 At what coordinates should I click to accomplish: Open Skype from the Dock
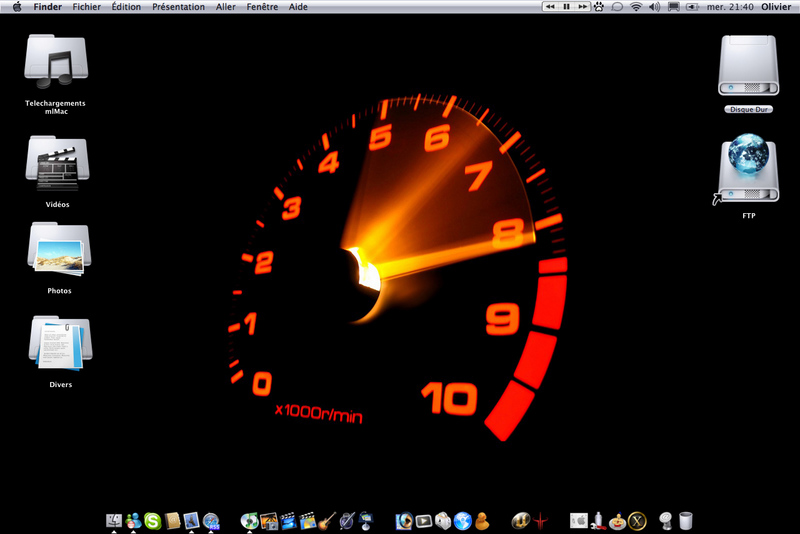pos(152,520)
